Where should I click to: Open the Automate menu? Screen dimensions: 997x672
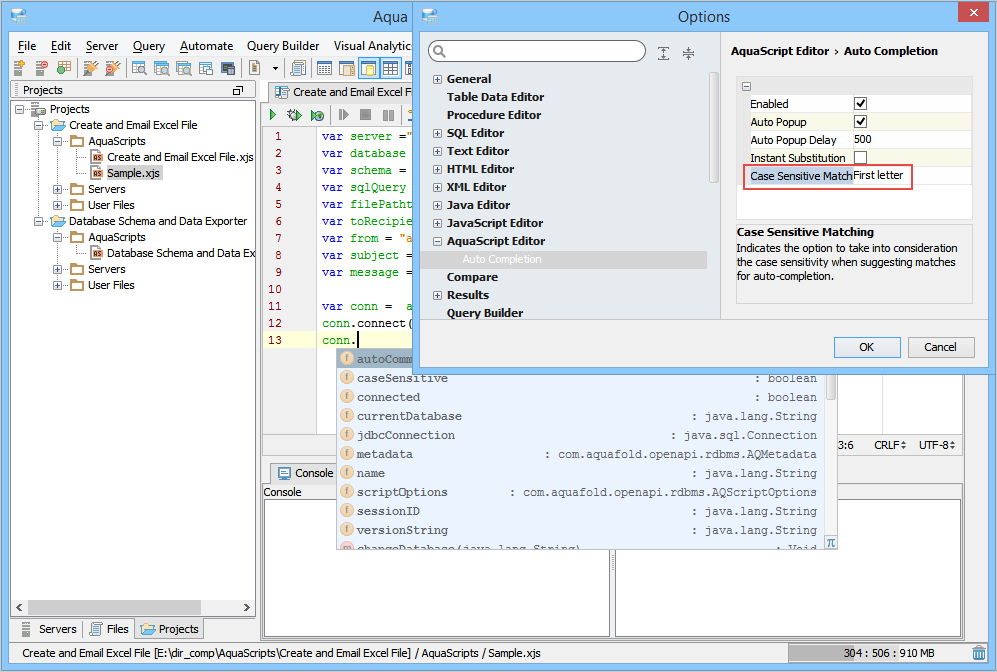[206, 46]
